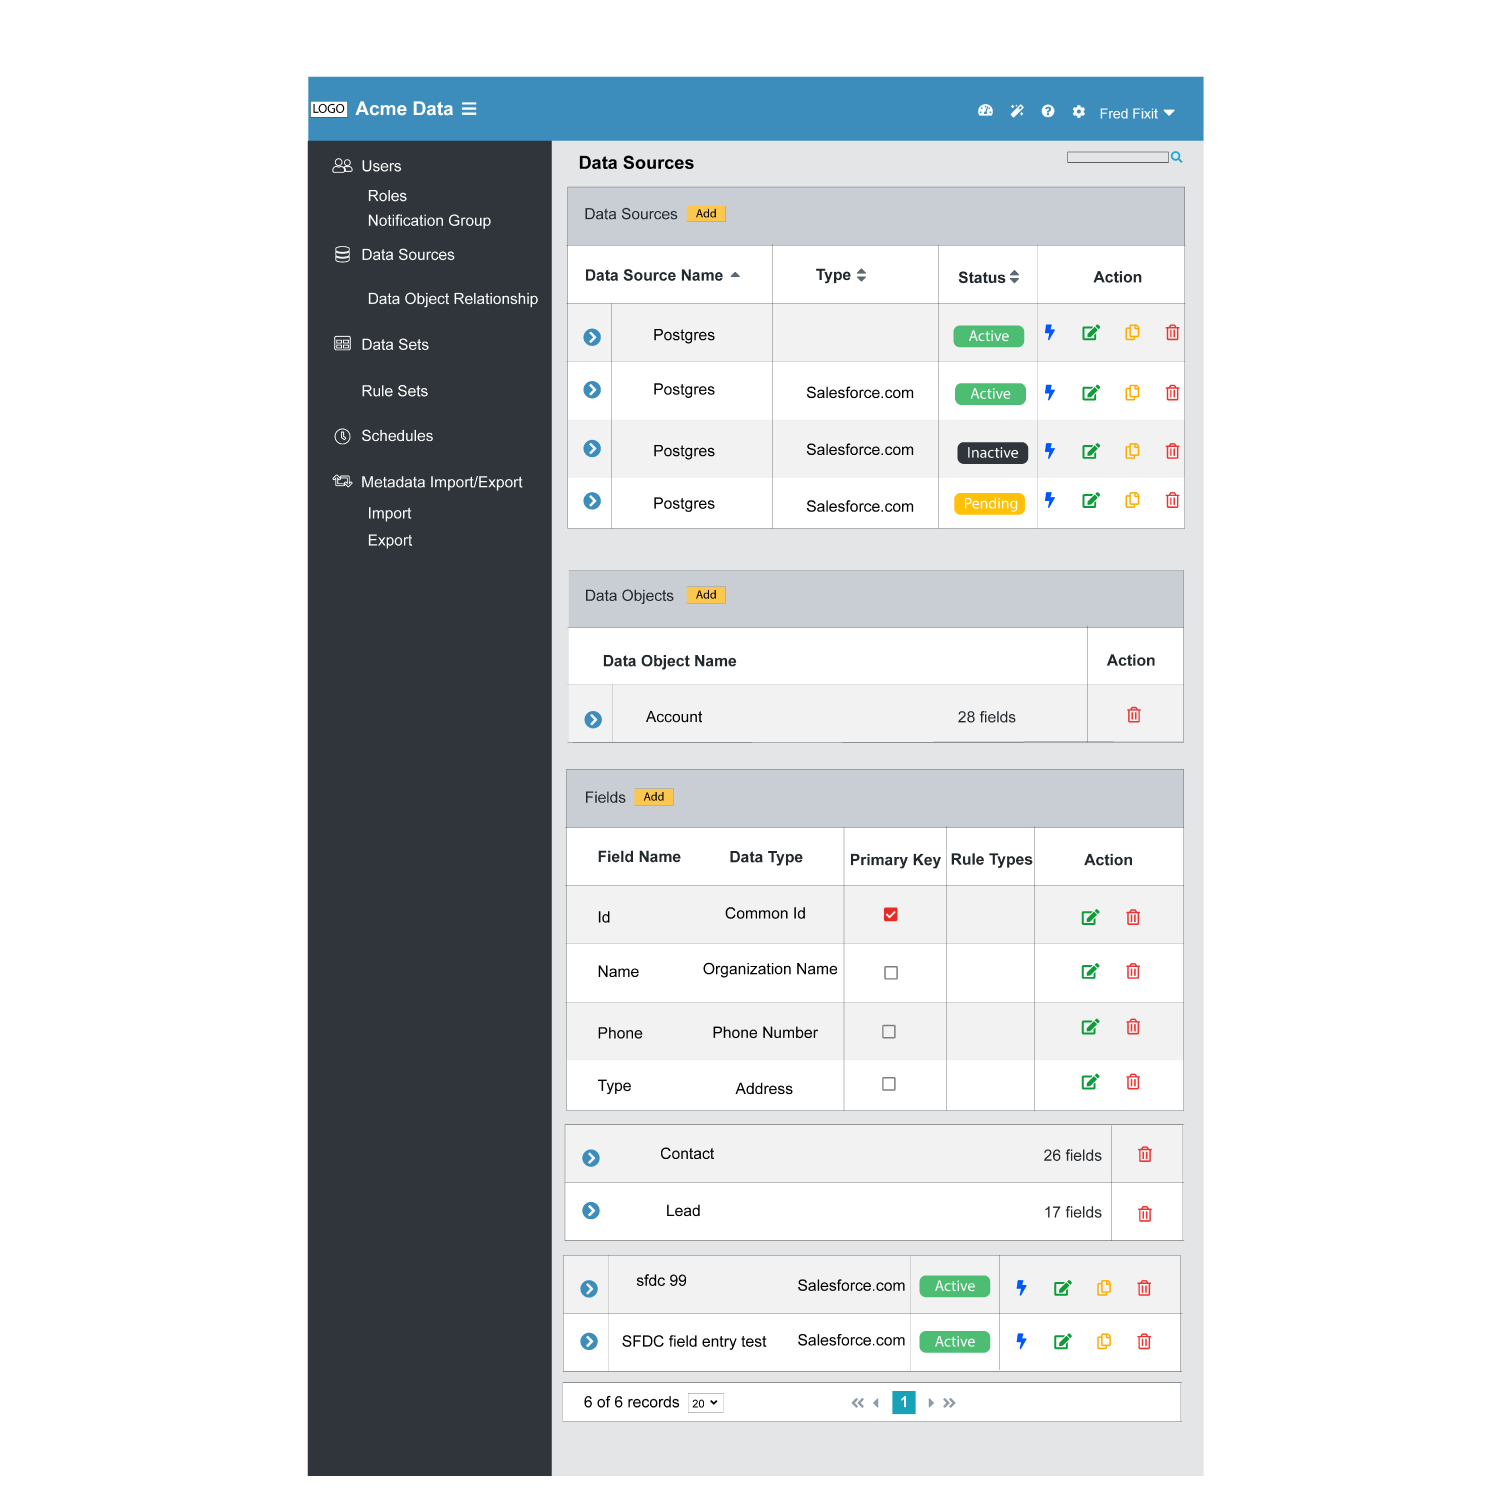The image size is (1500, 1500).
Task: Open the help question mark icon
Action: click(1048, 111)
